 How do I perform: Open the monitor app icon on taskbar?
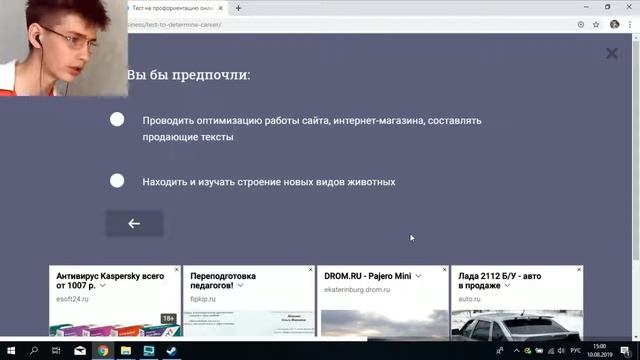tap(149, 351)
